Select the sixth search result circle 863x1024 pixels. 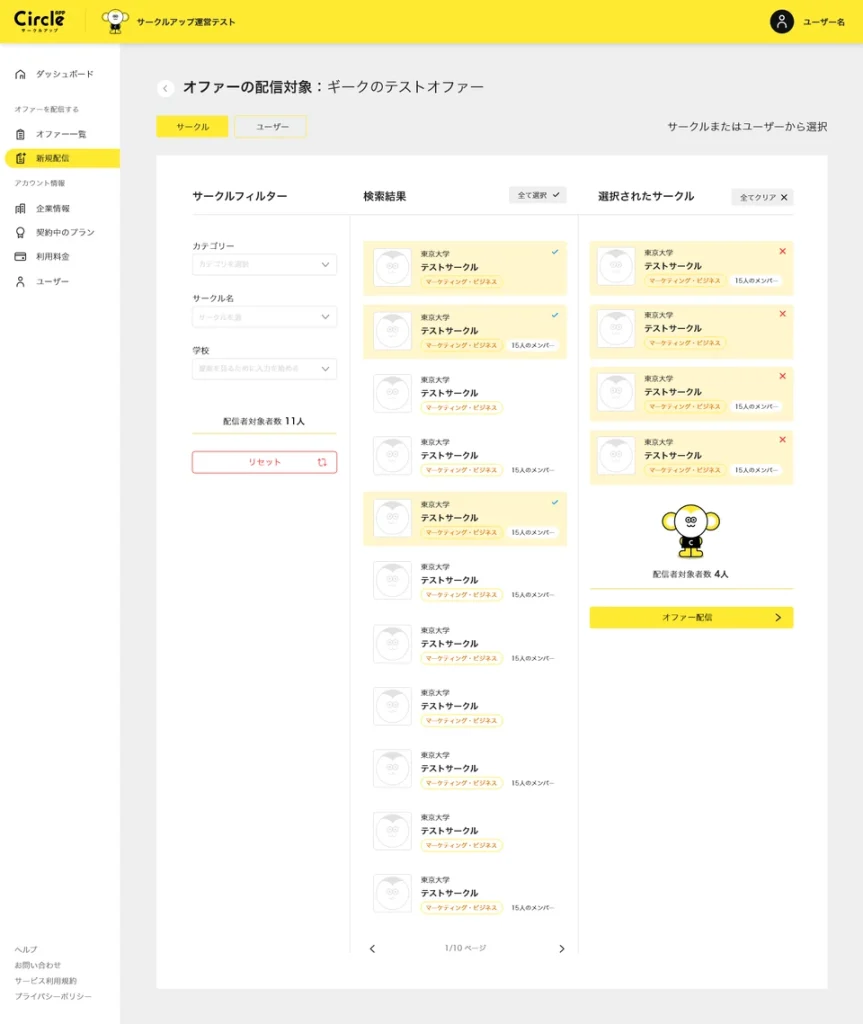(x=464, y=581)
